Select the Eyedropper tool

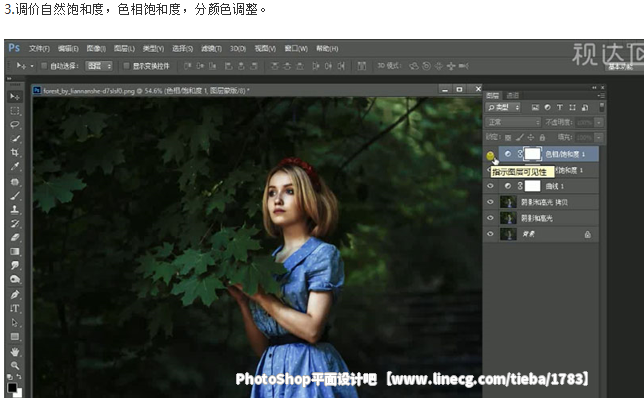click(x=15, y=166)
